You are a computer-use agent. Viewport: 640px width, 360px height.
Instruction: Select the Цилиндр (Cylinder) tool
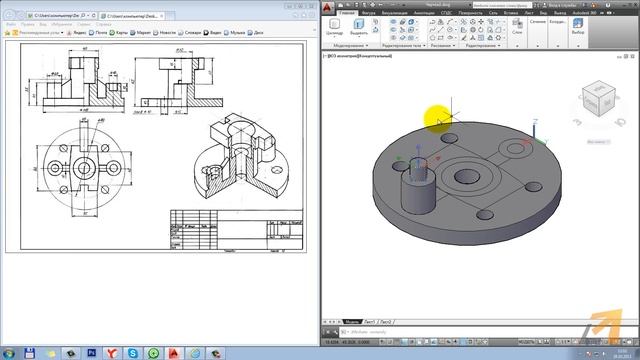tap(335, 27)
